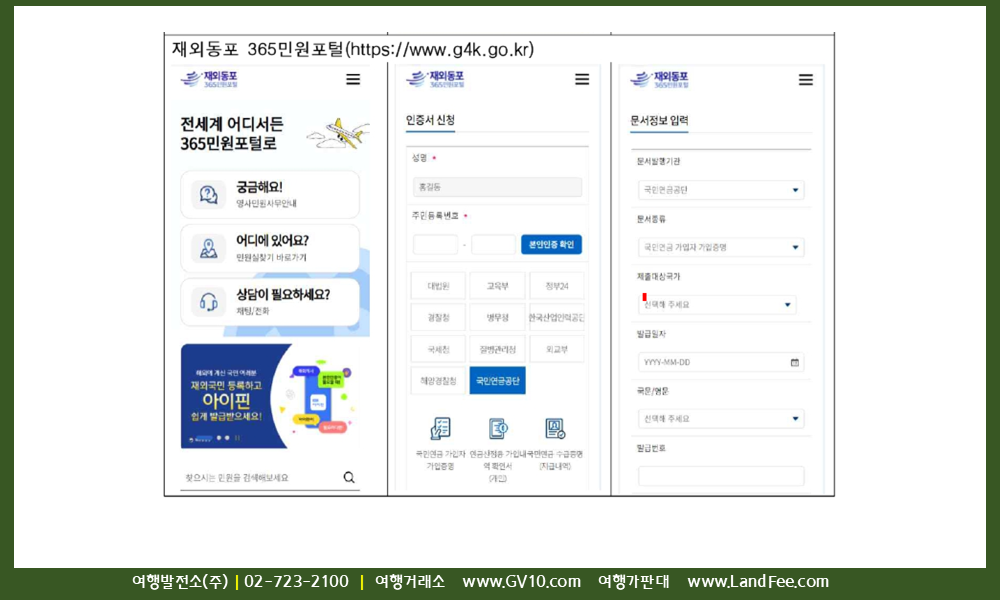Open 상담이 필요하세요? chat/phone card

point(270,302)
